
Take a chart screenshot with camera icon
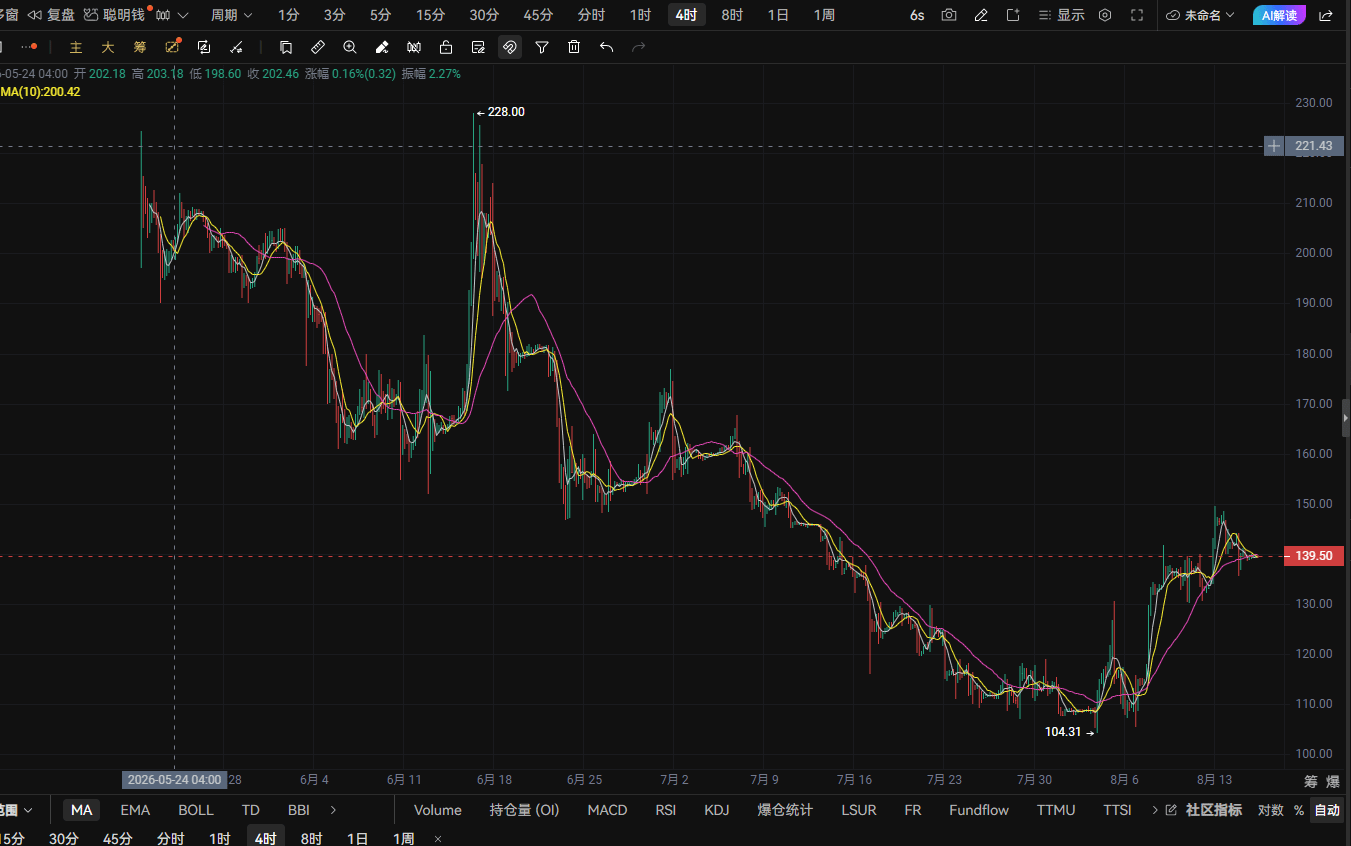(949, 15)
